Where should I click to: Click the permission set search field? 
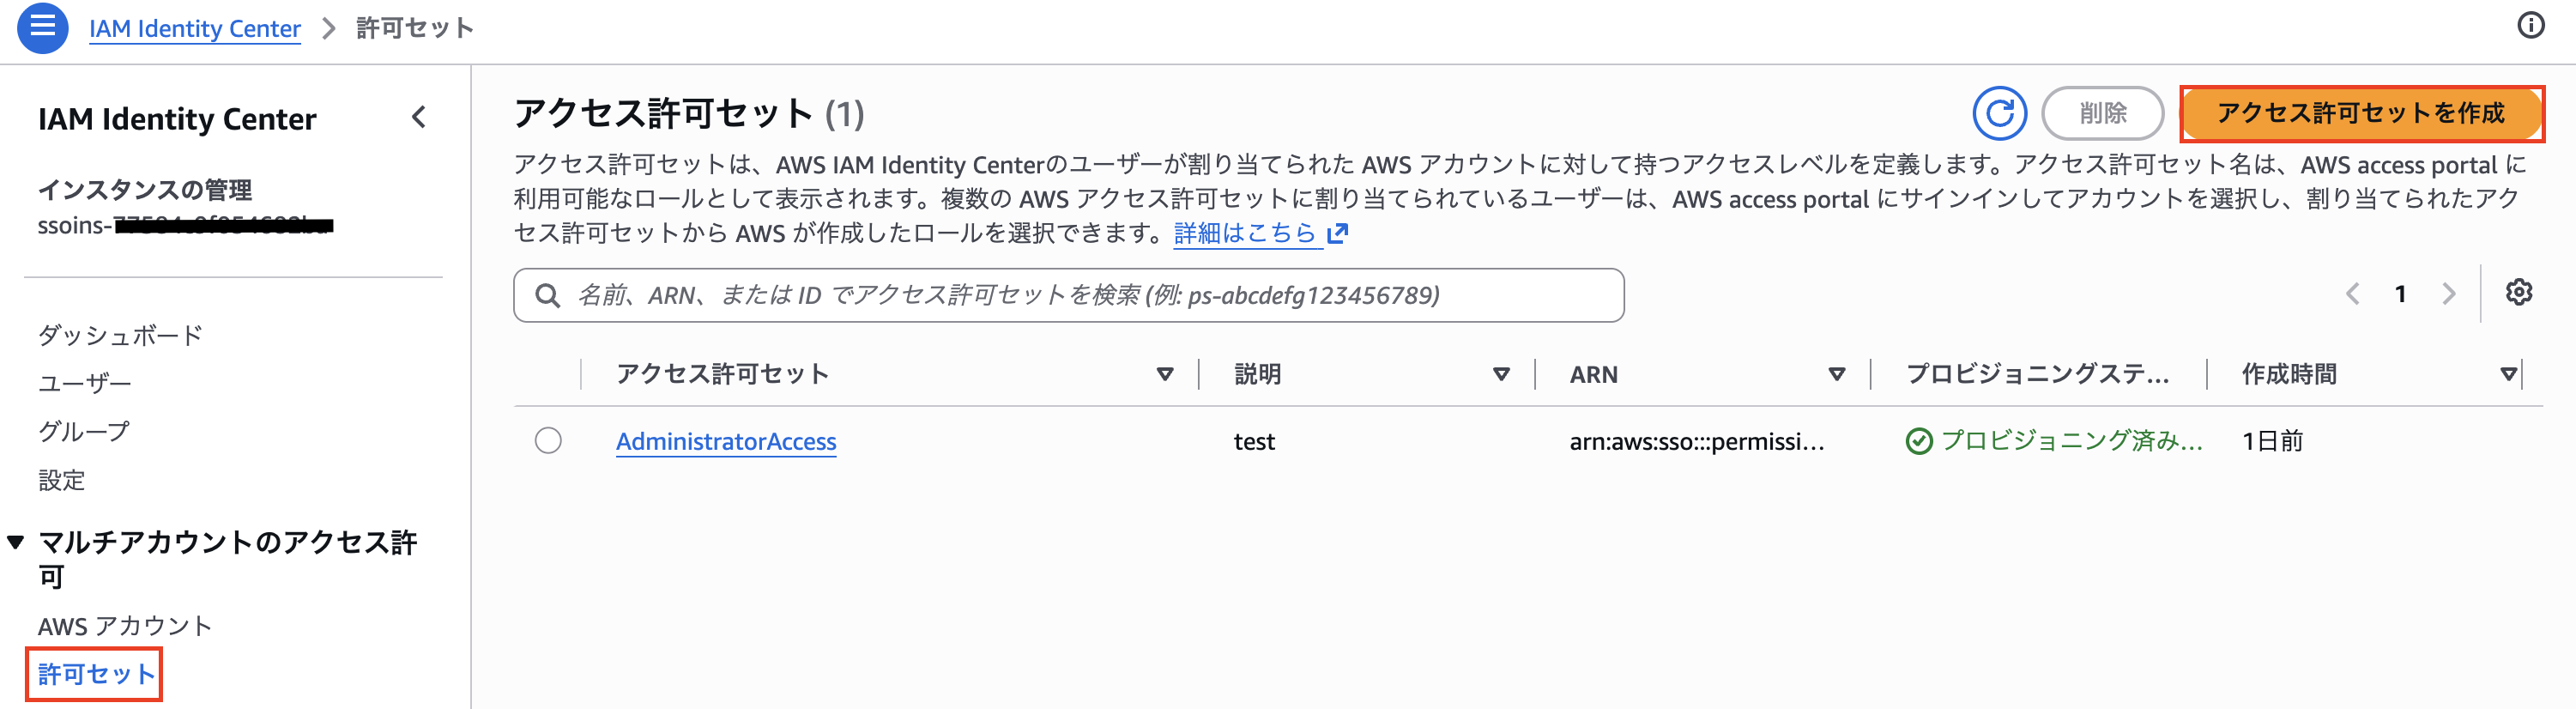(x=1068, y=295)
